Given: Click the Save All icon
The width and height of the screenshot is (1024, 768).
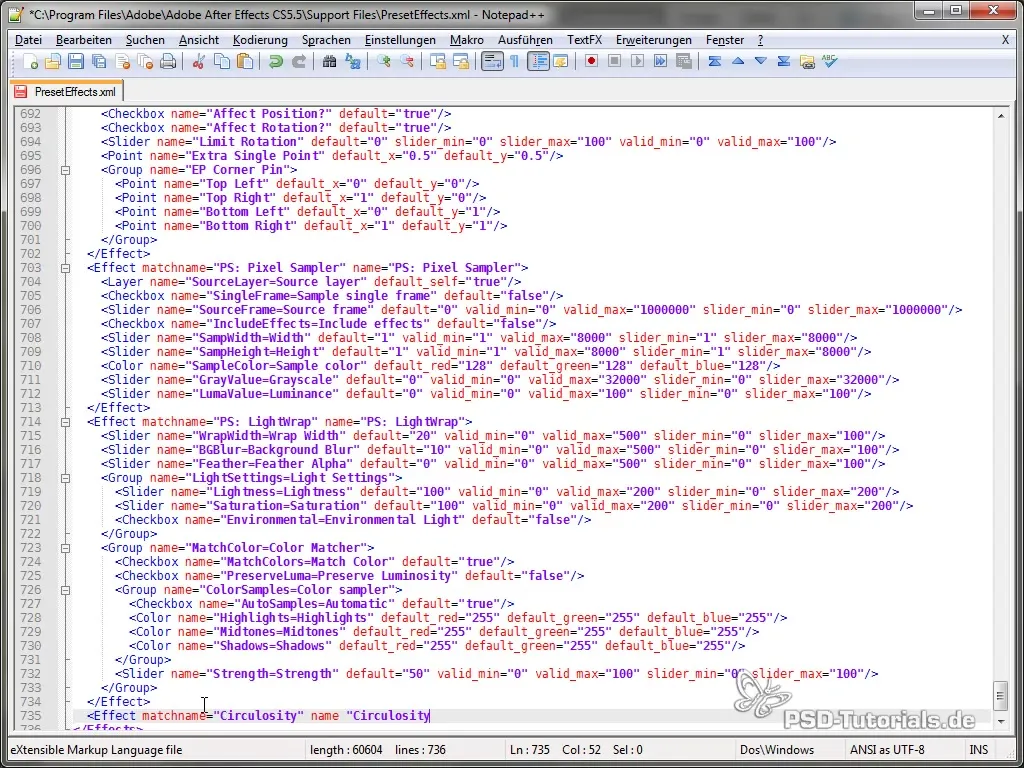Looking at the screenshot, I should pos(99,62).
